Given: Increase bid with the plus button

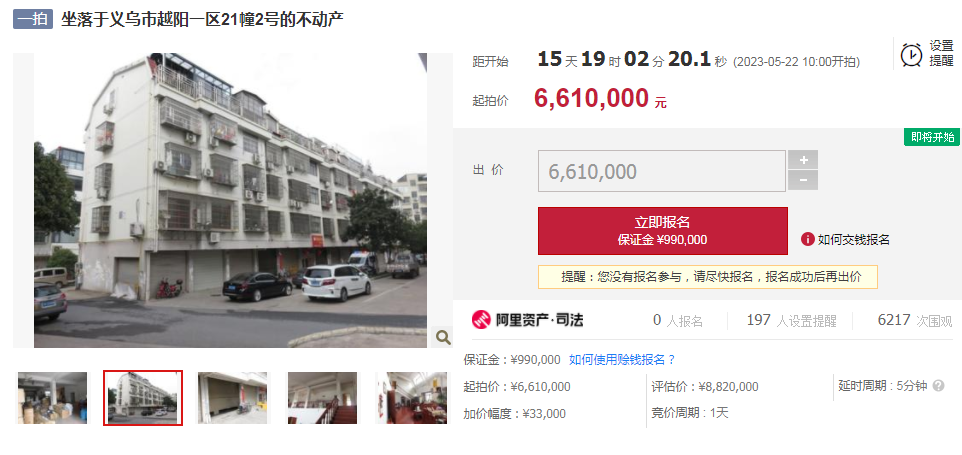Looking at the screenshot, I should click(x=802, y=160).
